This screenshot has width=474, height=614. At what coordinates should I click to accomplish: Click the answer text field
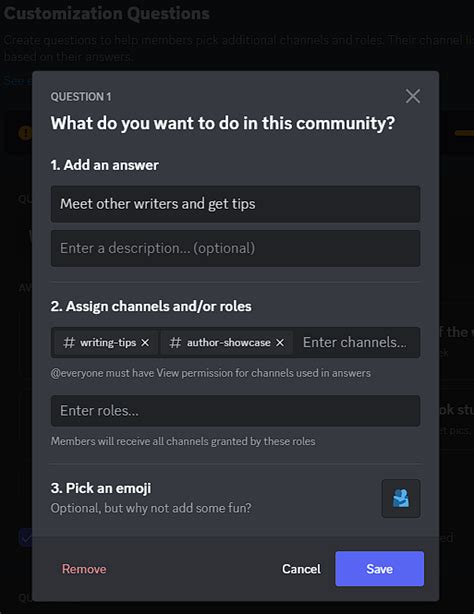[235, 204]
